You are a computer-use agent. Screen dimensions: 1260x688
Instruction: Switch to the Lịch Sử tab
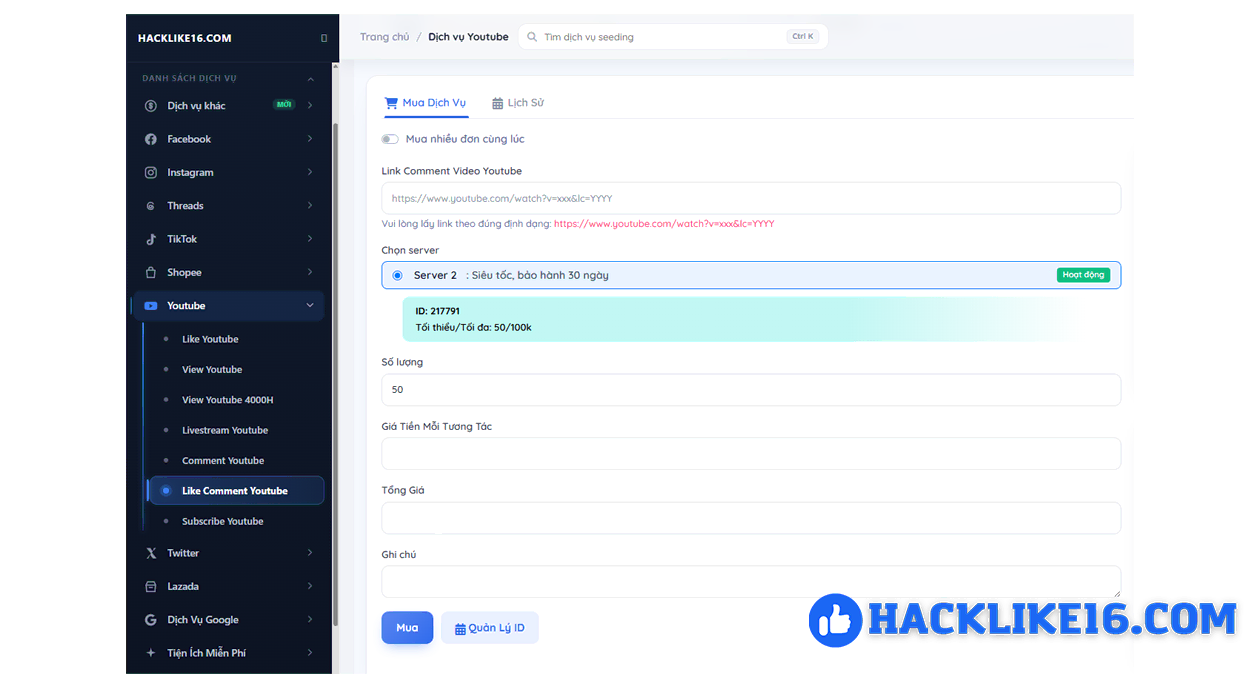[x=518, y=103]
